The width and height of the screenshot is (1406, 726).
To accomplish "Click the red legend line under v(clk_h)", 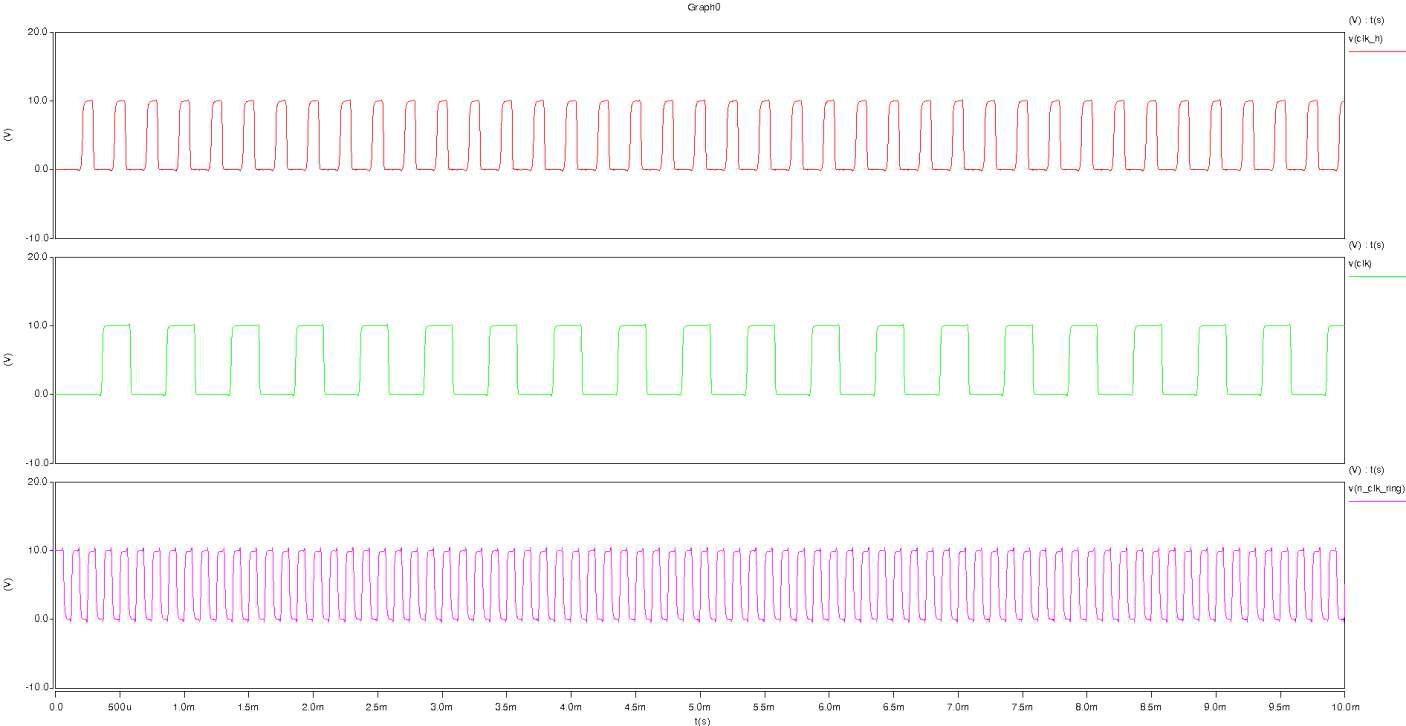I will click(1377, 51).
